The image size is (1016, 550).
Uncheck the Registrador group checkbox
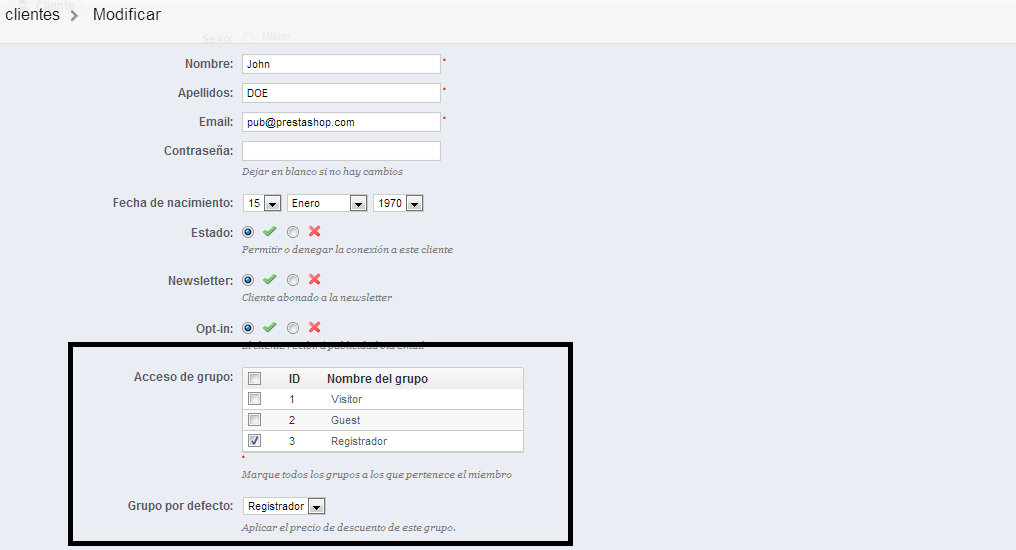coord(255,441)
